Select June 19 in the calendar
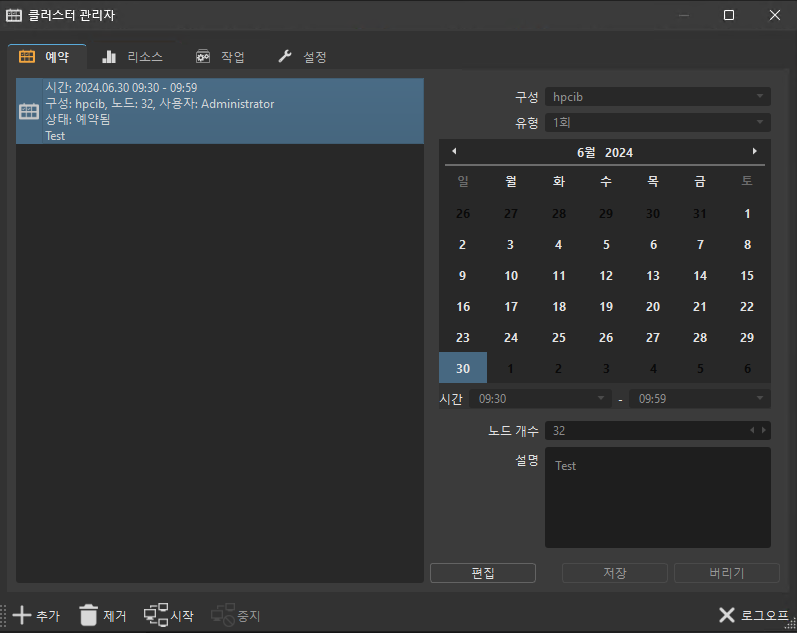This screenshot has width=797, height=633. pyautogui.click(x=606, y=307)
